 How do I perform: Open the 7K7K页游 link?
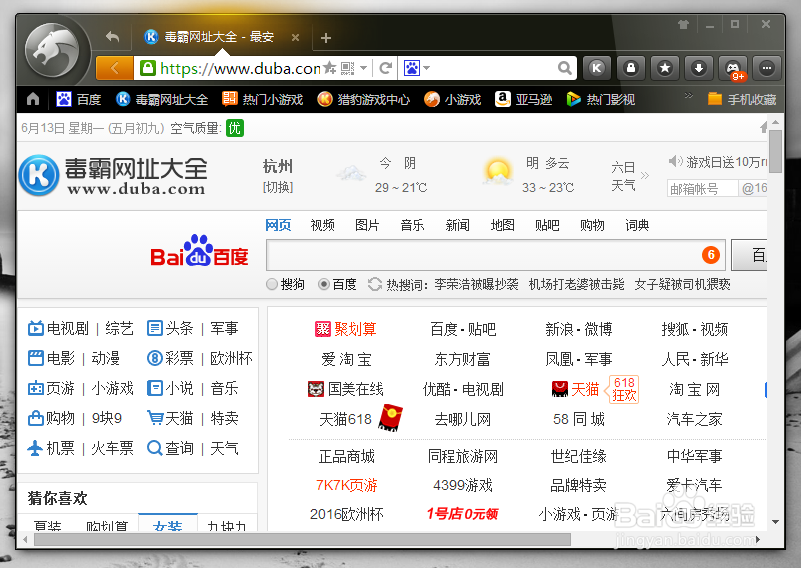point(346,485)
